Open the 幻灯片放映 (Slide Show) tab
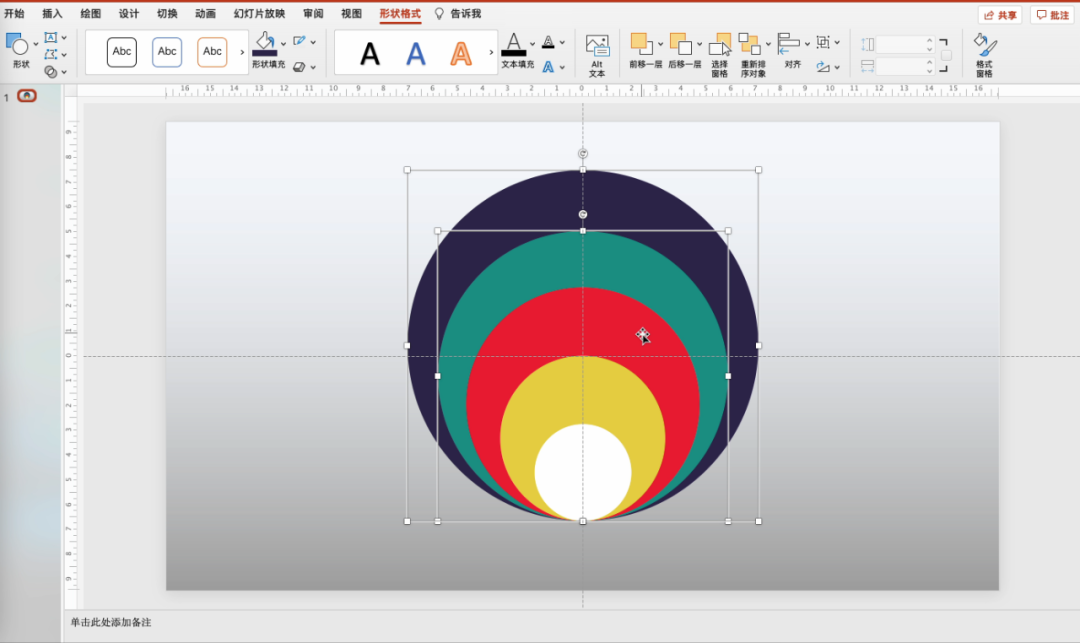Image resolution: width=1080 pixels, height=643 pixels. [x=259, y=14]
